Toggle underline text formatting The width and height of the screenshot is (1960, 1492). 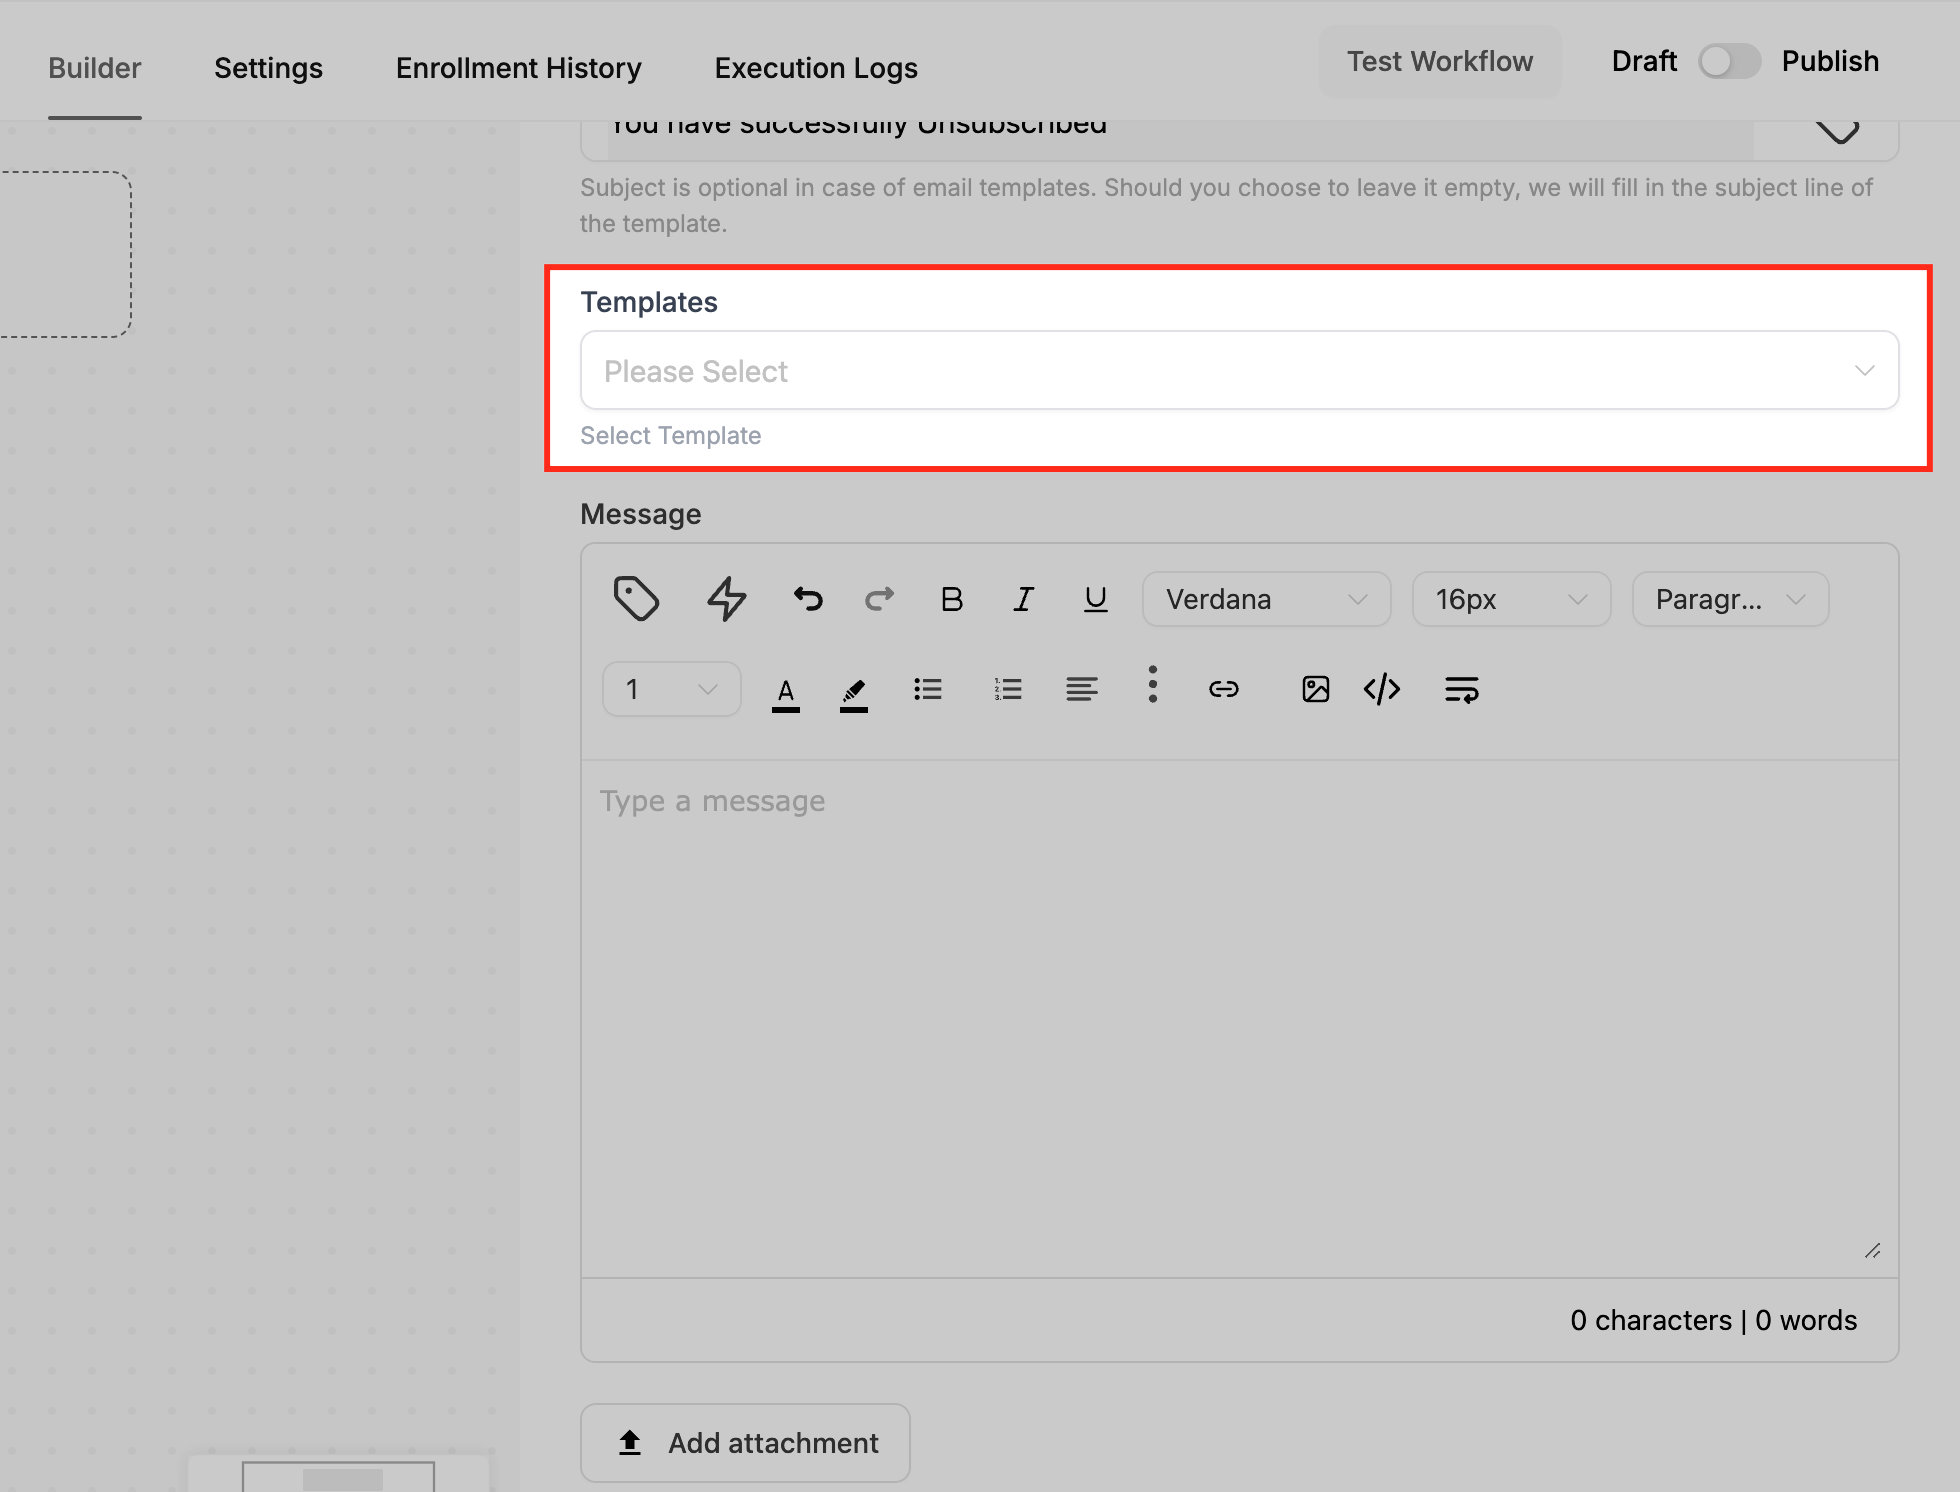[1095, 598]
